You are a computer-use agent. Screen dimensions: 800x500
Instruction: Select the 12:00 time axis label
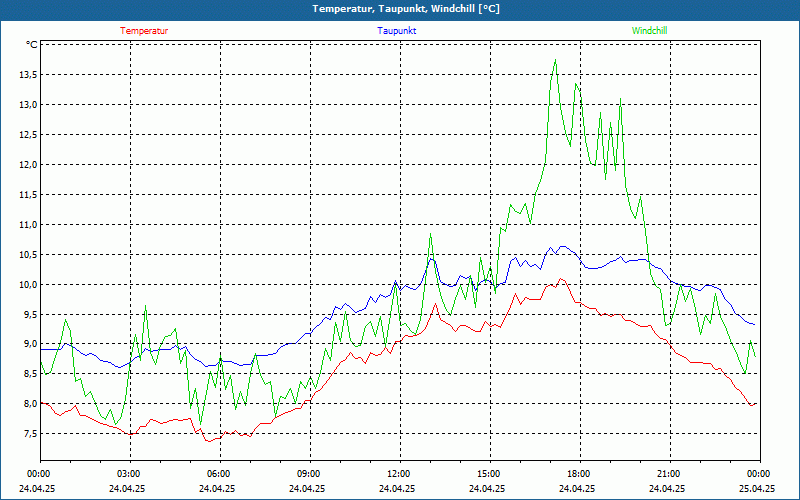click(398, 474)
